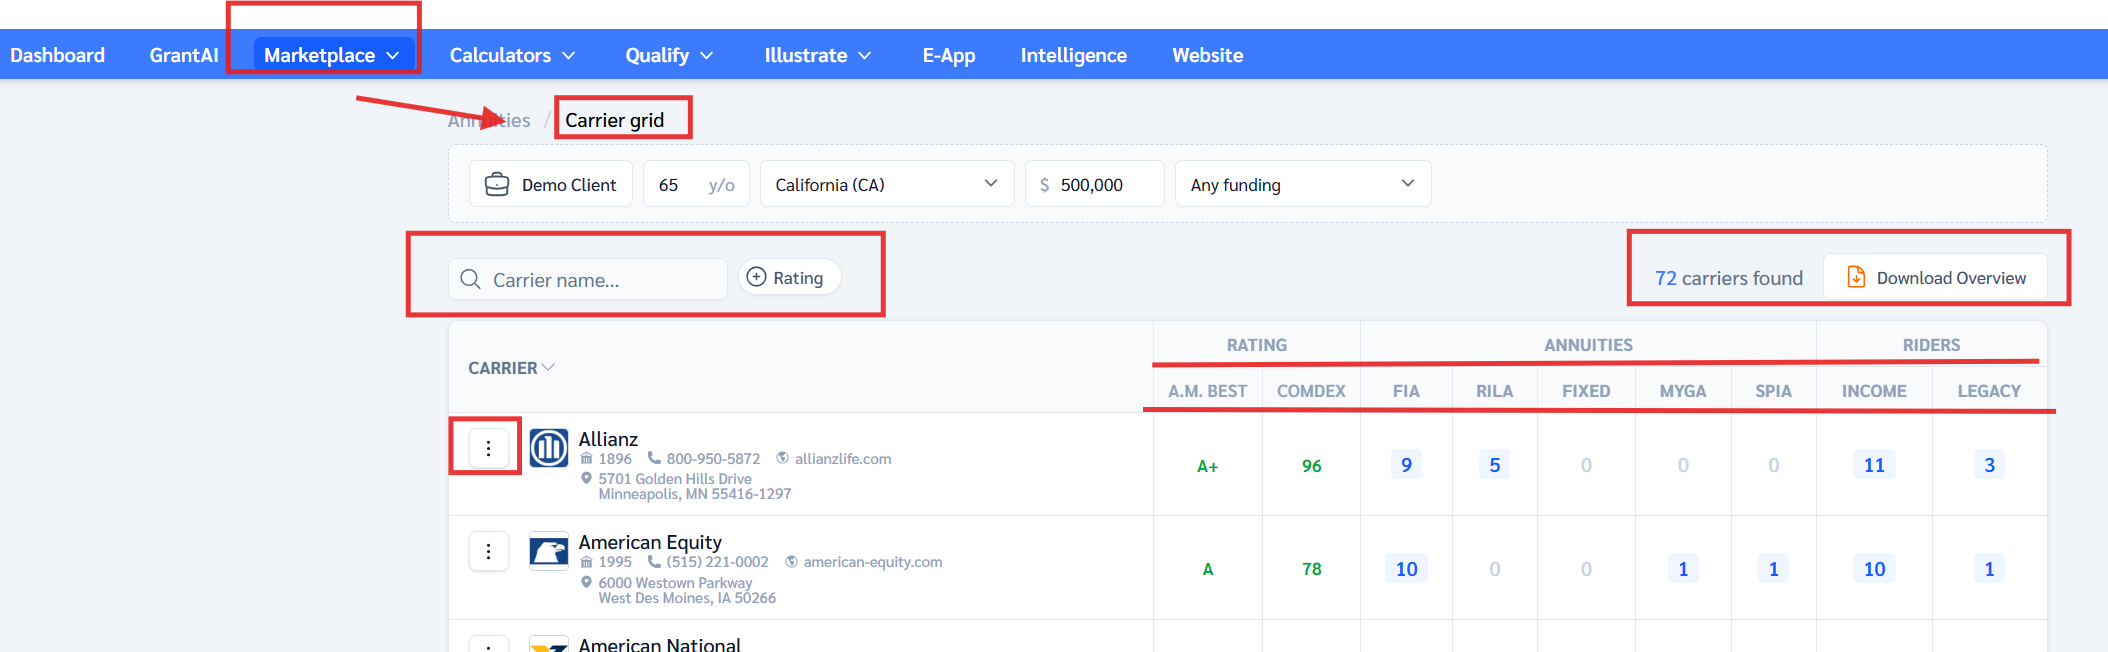The image size is (2108, 652).
Task: Click the FIA column header
Action: (1406, 391)
